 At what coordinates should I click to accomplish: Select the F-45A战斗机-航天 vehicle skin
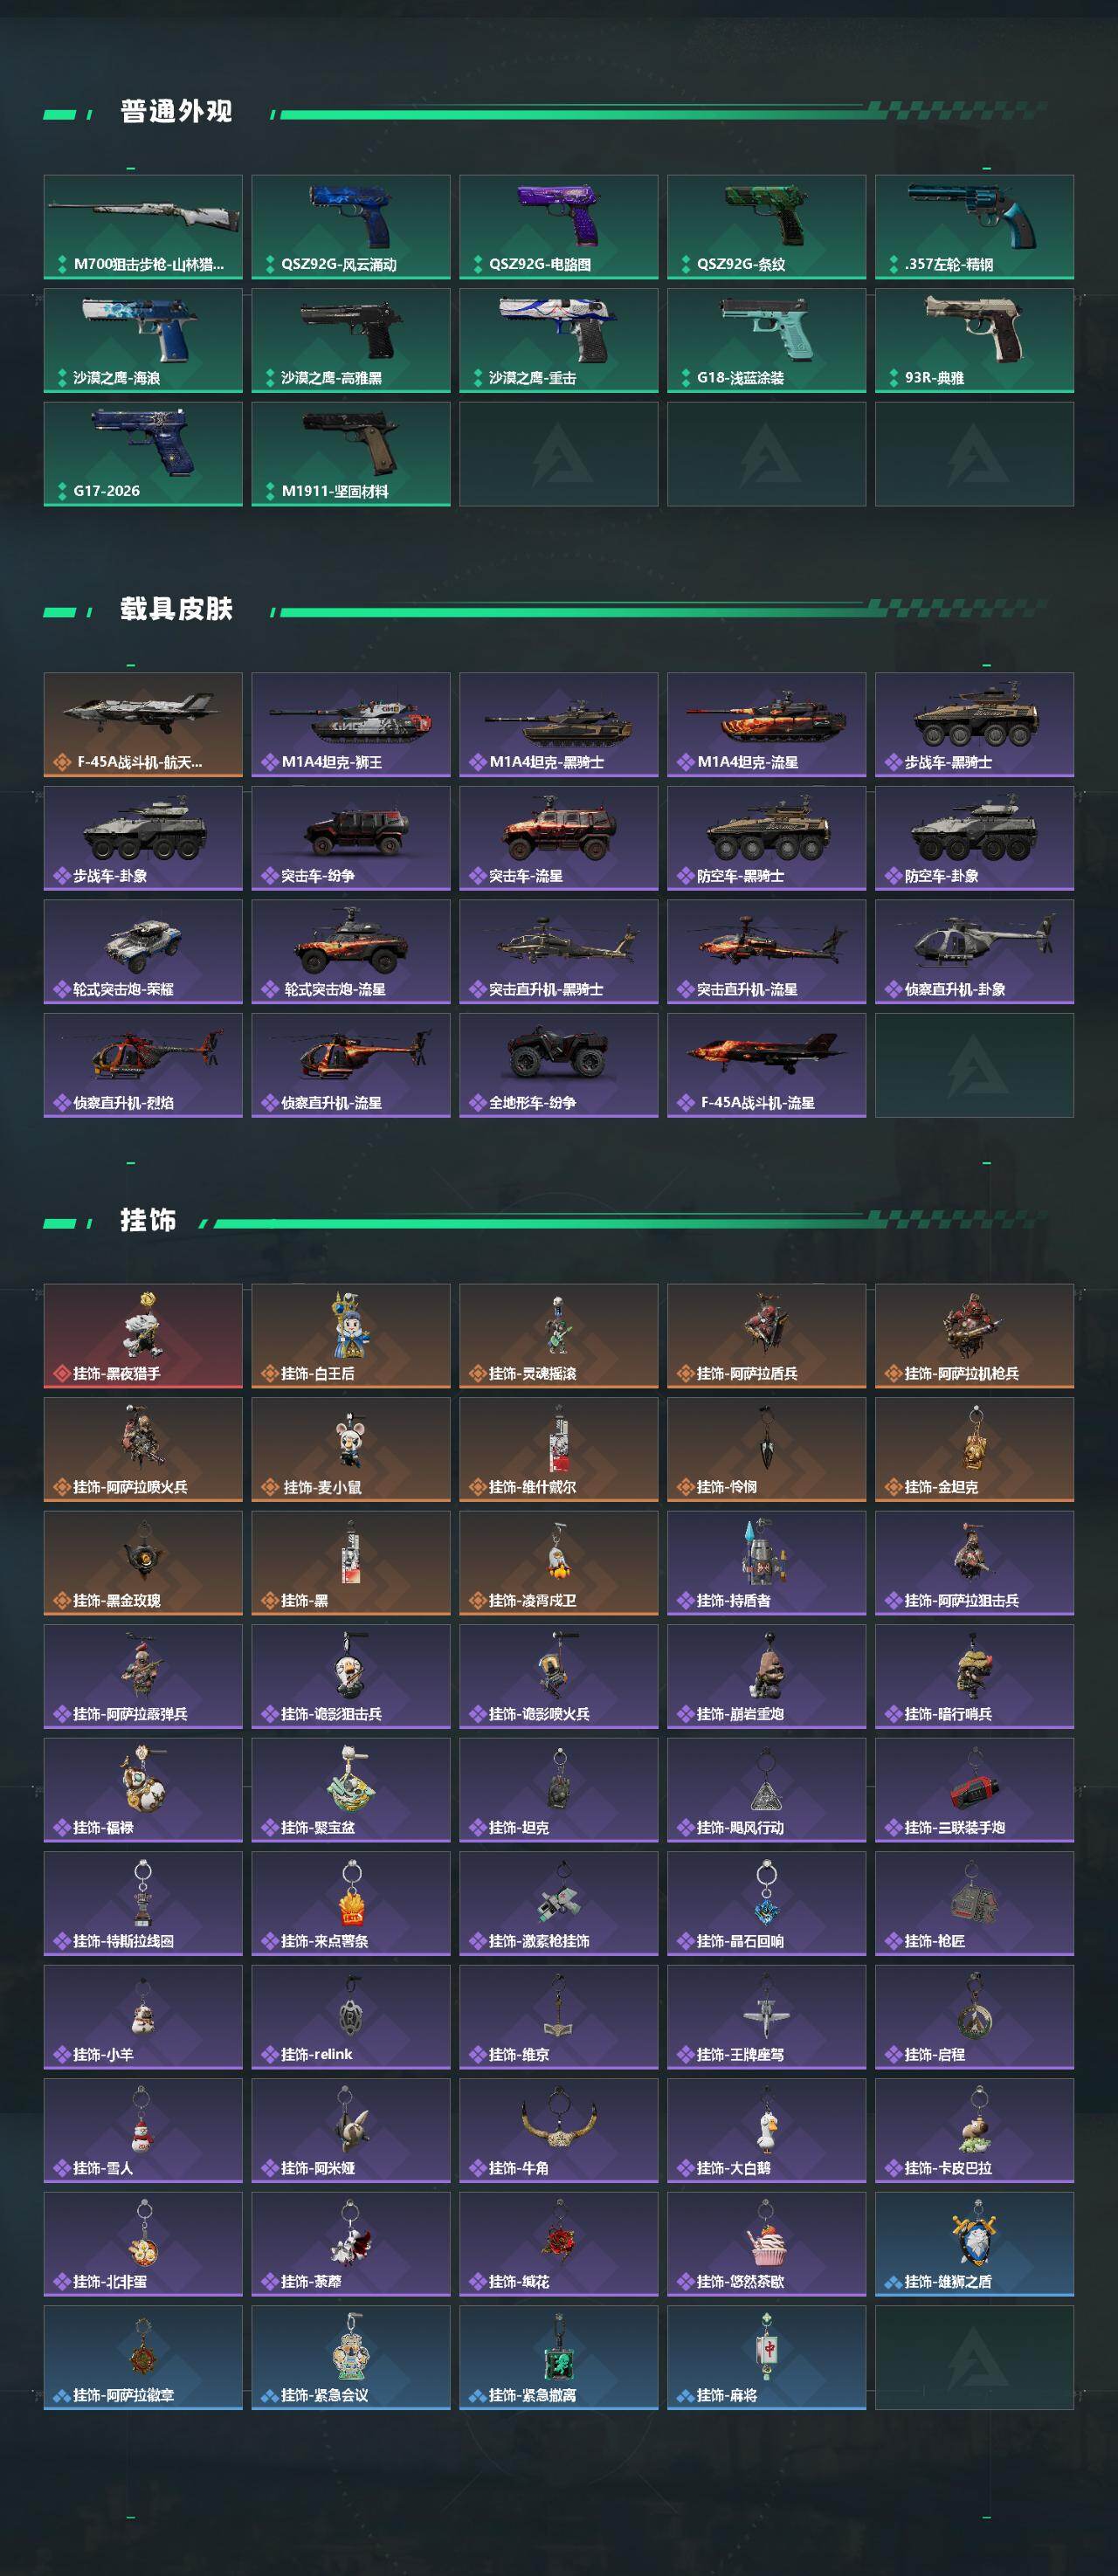[143, 725]
